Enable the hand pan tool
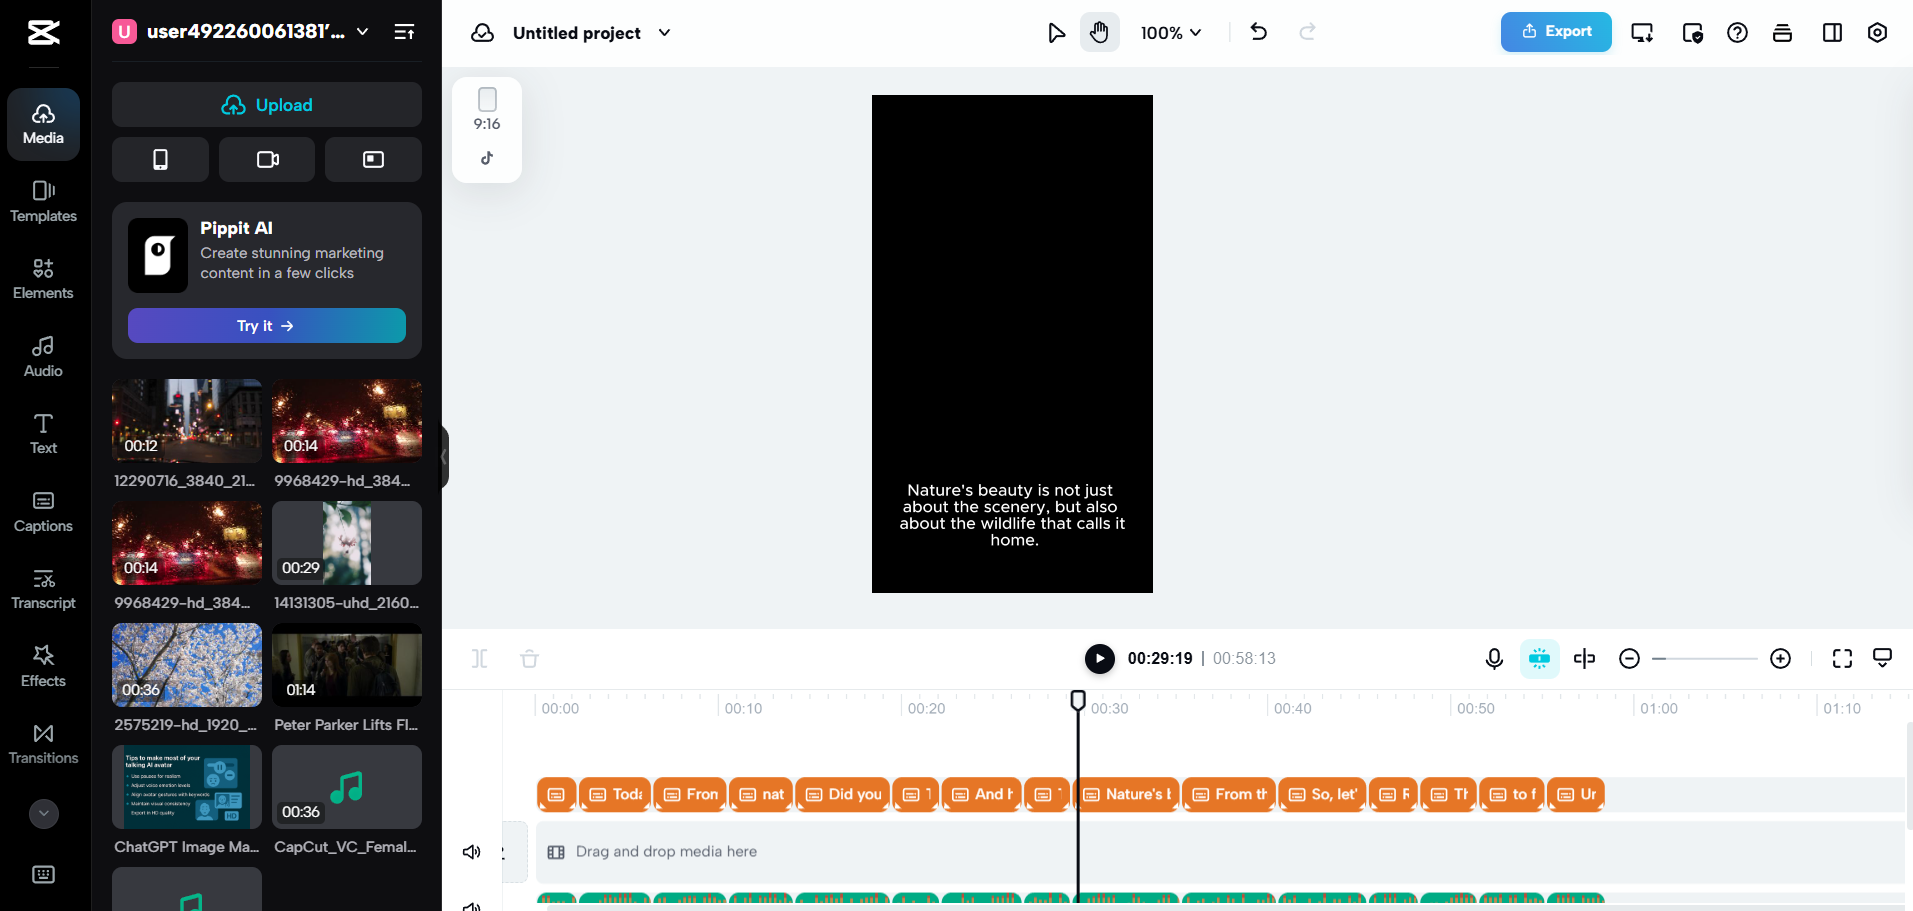This screenshot has width=1913, height=911. tap(1099, 32)
